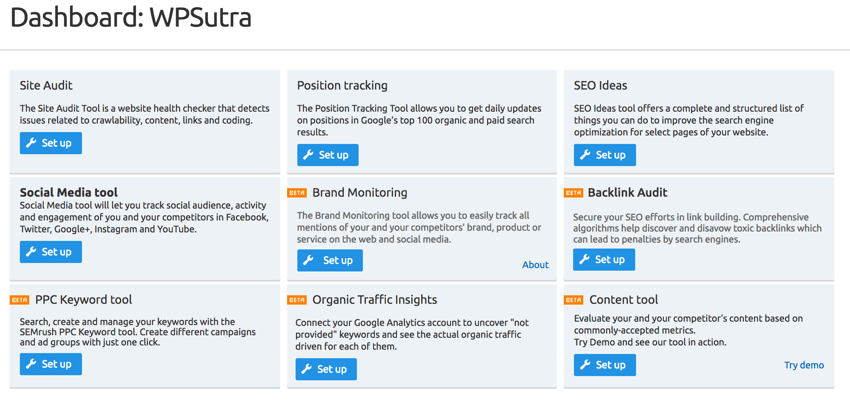Click the Backlink Audit description paragraph

(697, 228)
